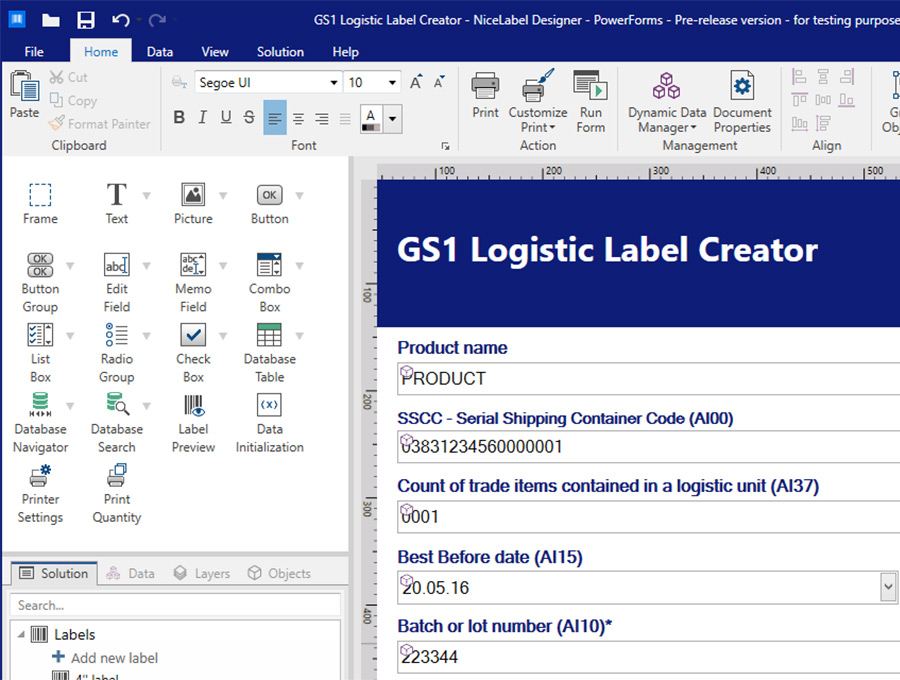Select the Radio Group tool
Screen dimensions: 900x680
(117, 352)
